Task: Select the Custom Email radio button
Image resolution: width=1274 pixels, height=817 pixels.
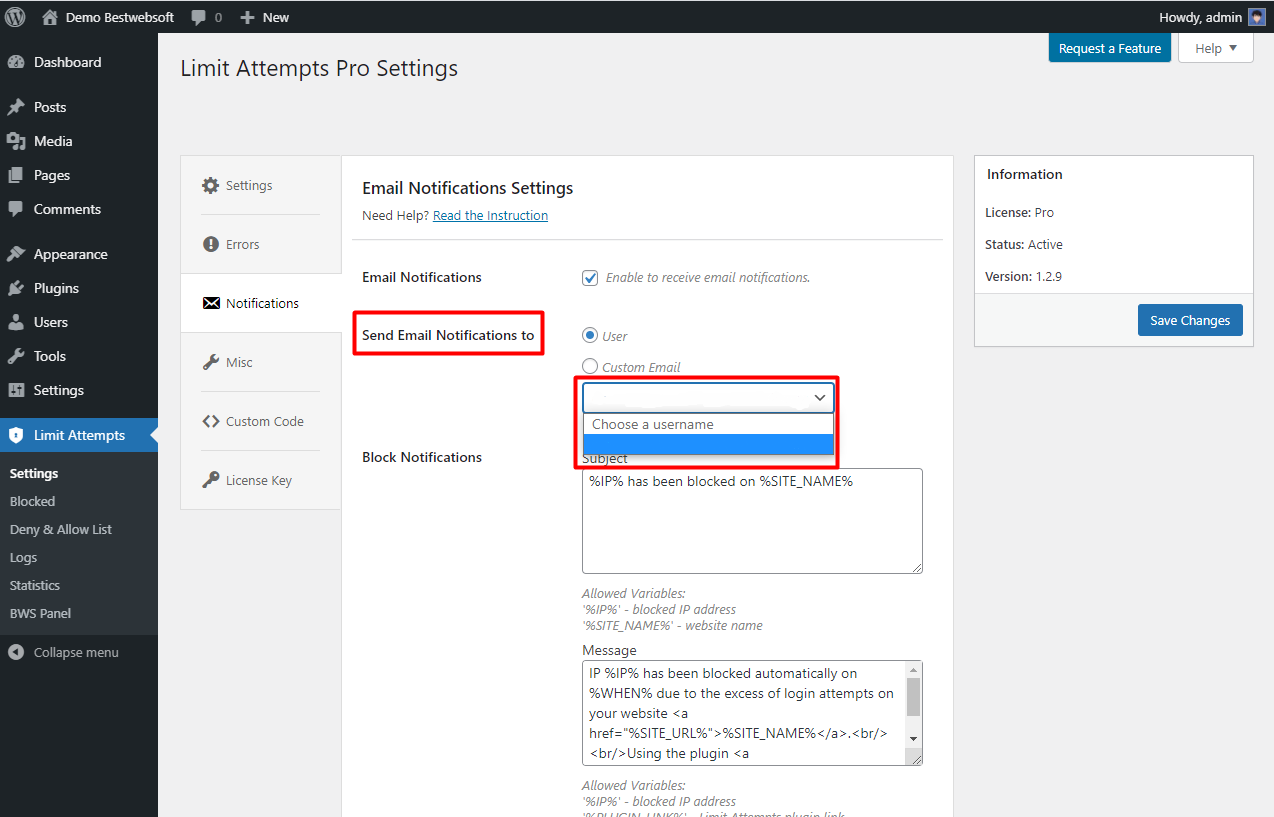Action: tap(590, 367)
